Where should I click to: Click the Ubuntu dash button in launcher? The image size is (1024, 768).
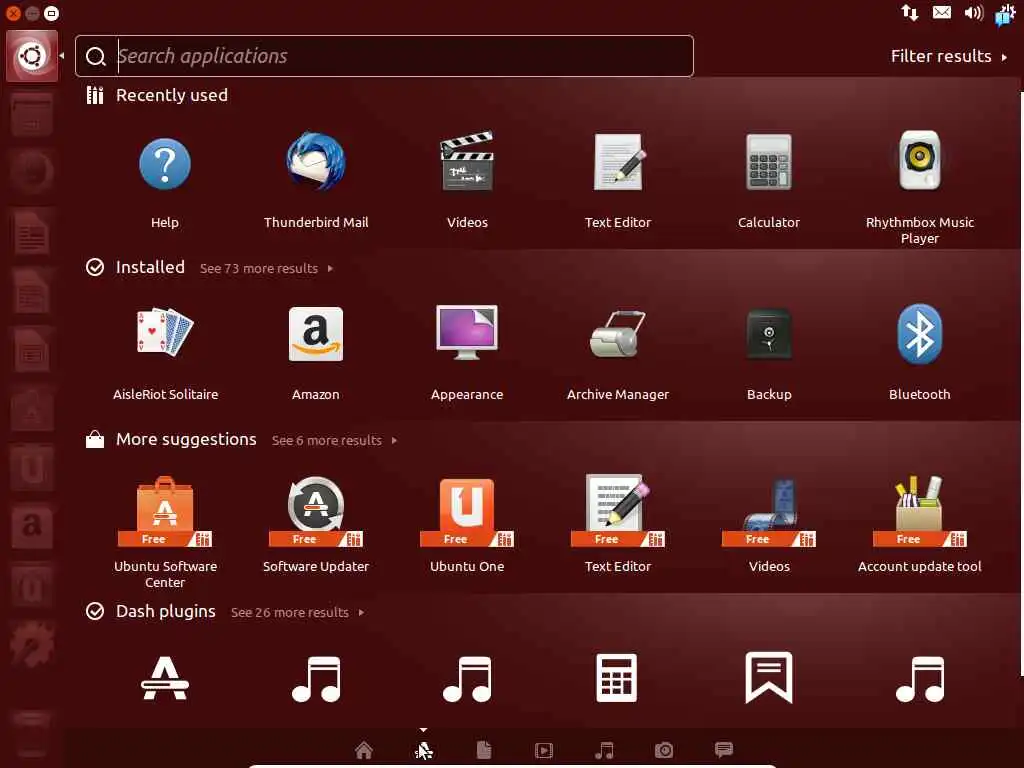(x=32, y=56)
